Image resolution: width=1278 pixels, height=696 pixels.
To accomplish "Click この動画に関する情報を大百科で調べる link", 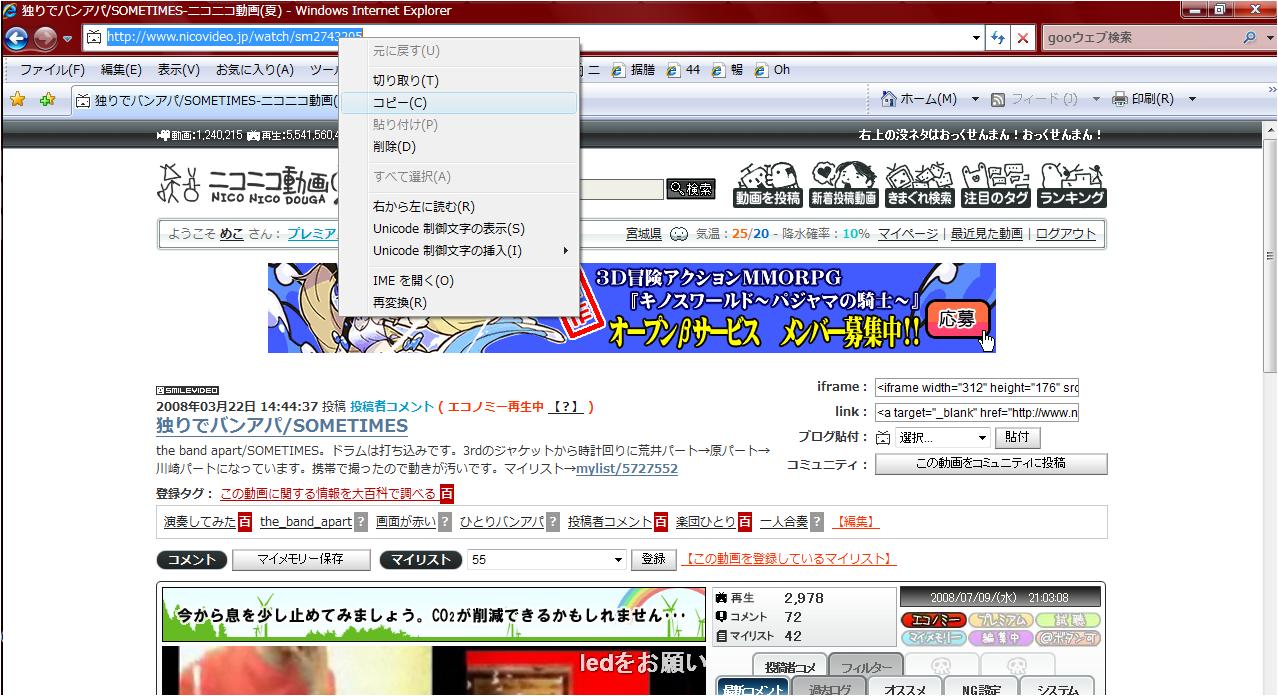I will pos(329,494).
